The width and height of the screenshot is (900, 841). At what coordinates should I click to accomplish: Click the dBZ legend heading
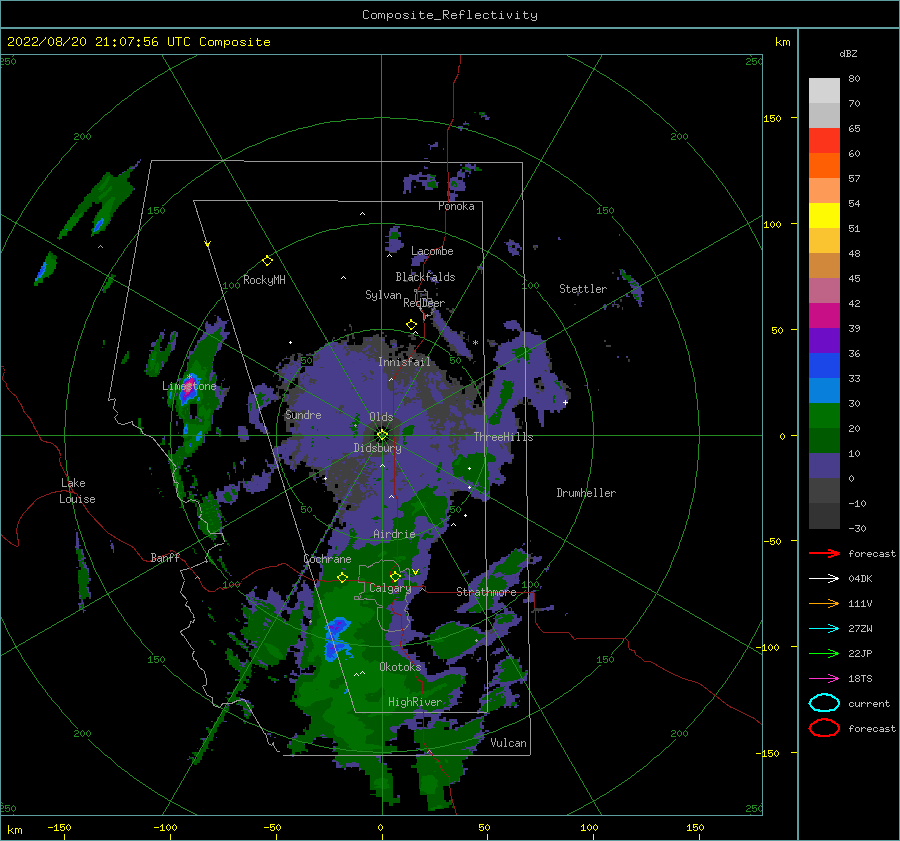[x=848, y=53]
